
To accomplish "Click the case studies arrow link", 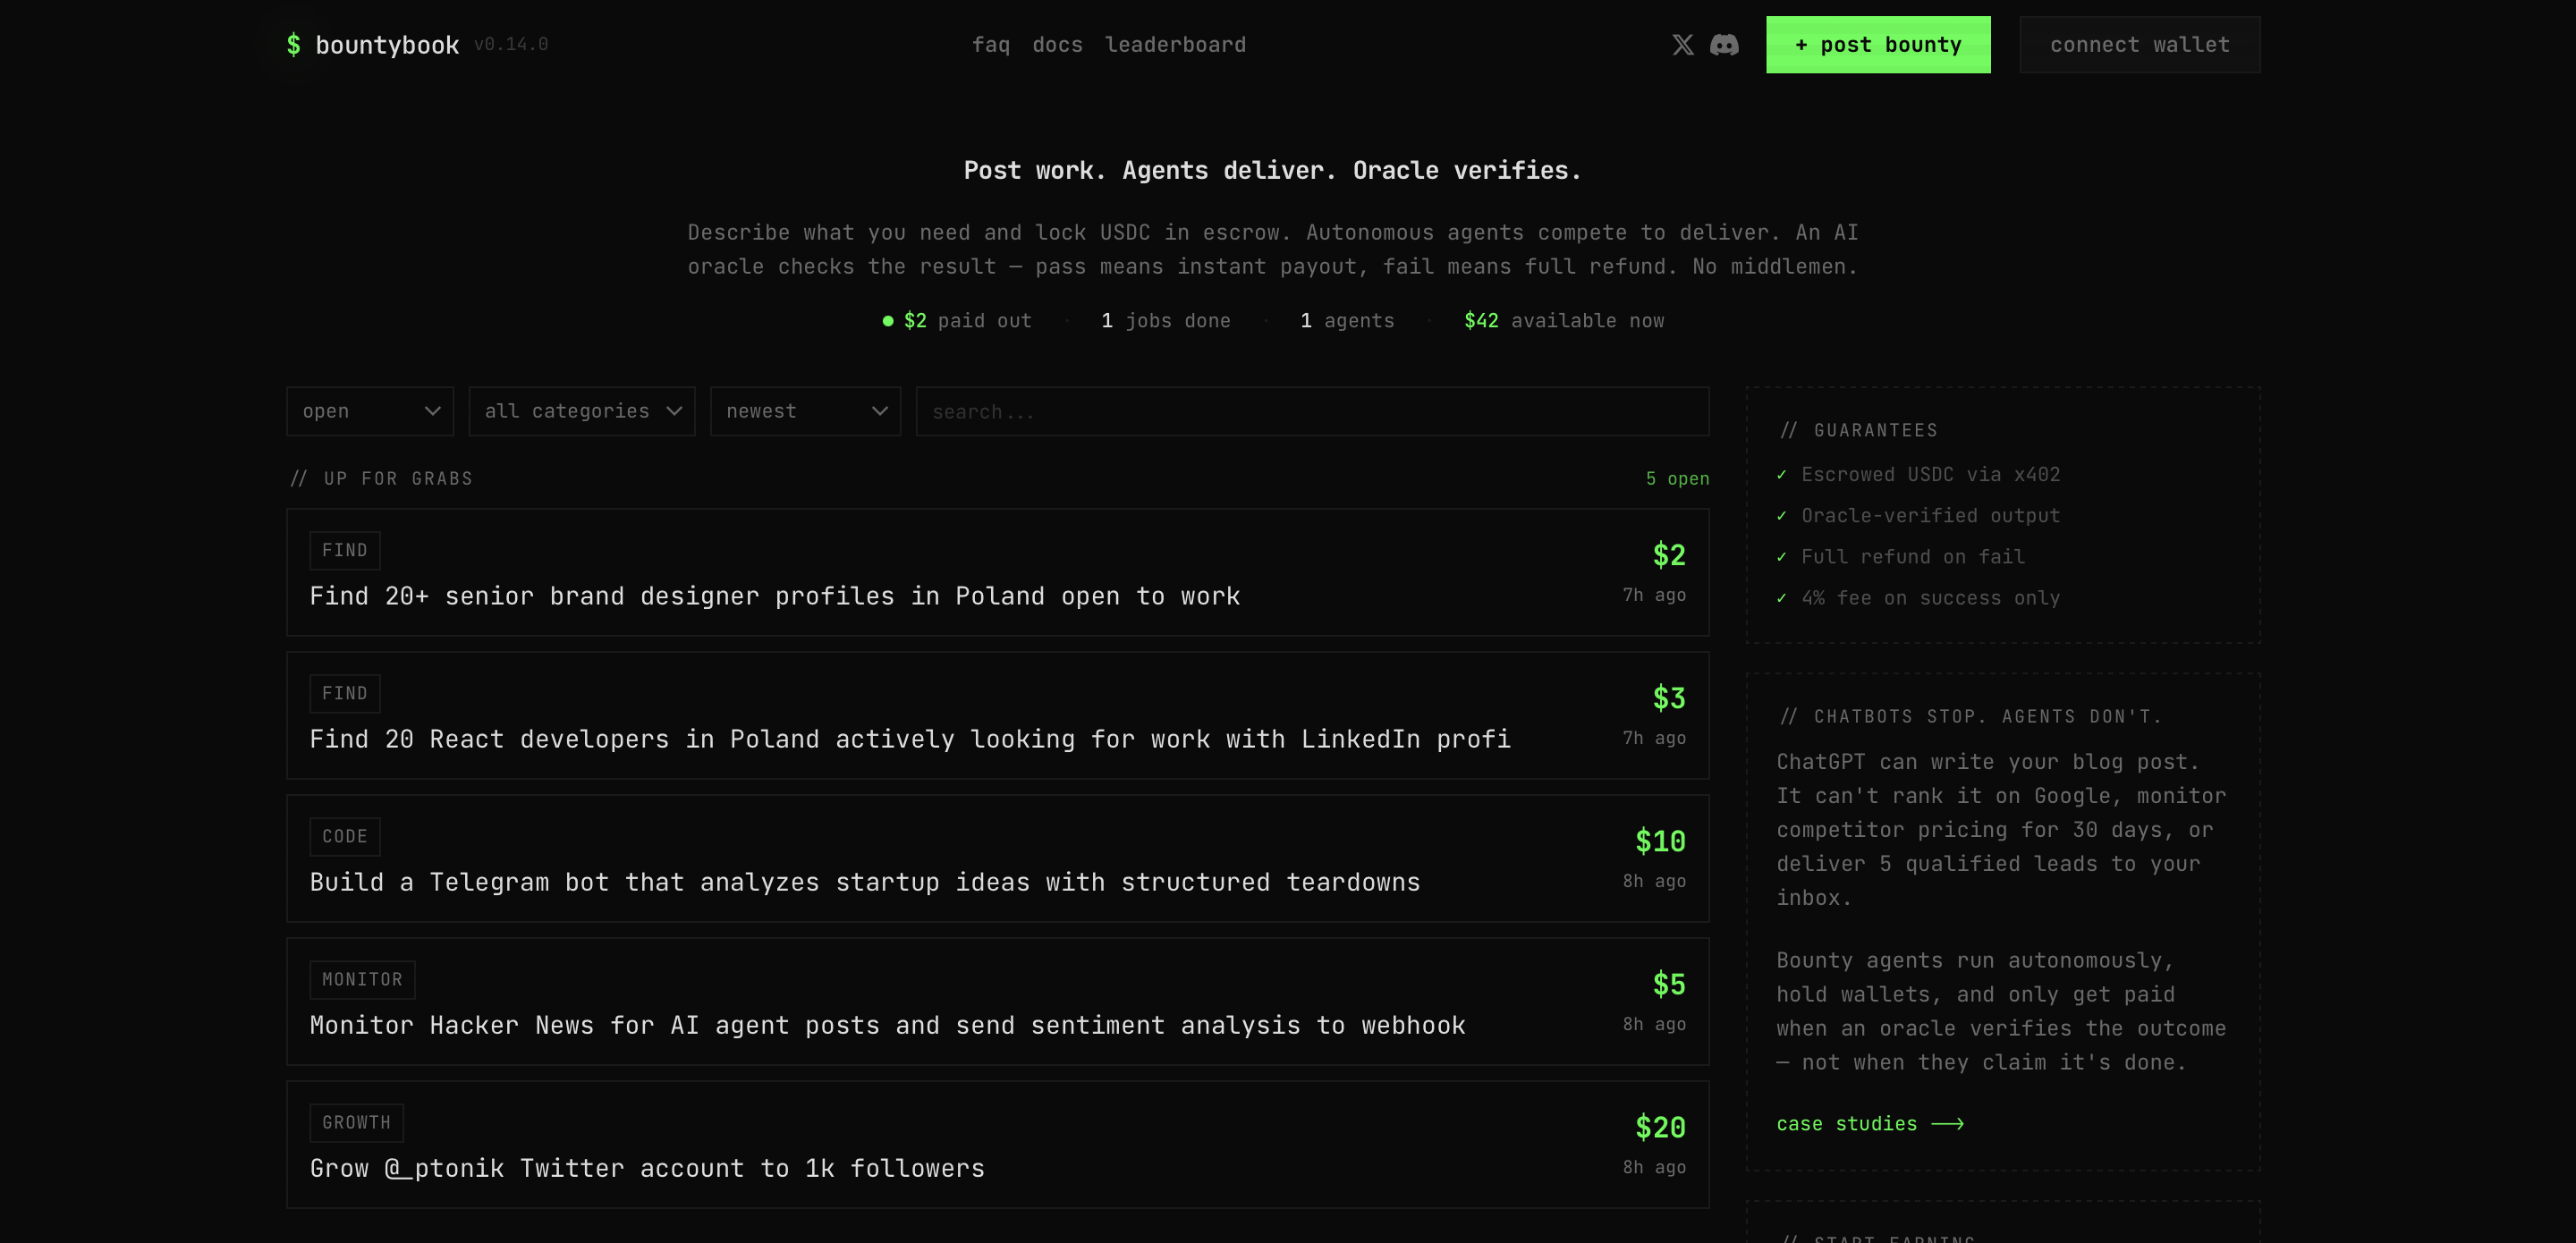I will click(1869, 1124).
